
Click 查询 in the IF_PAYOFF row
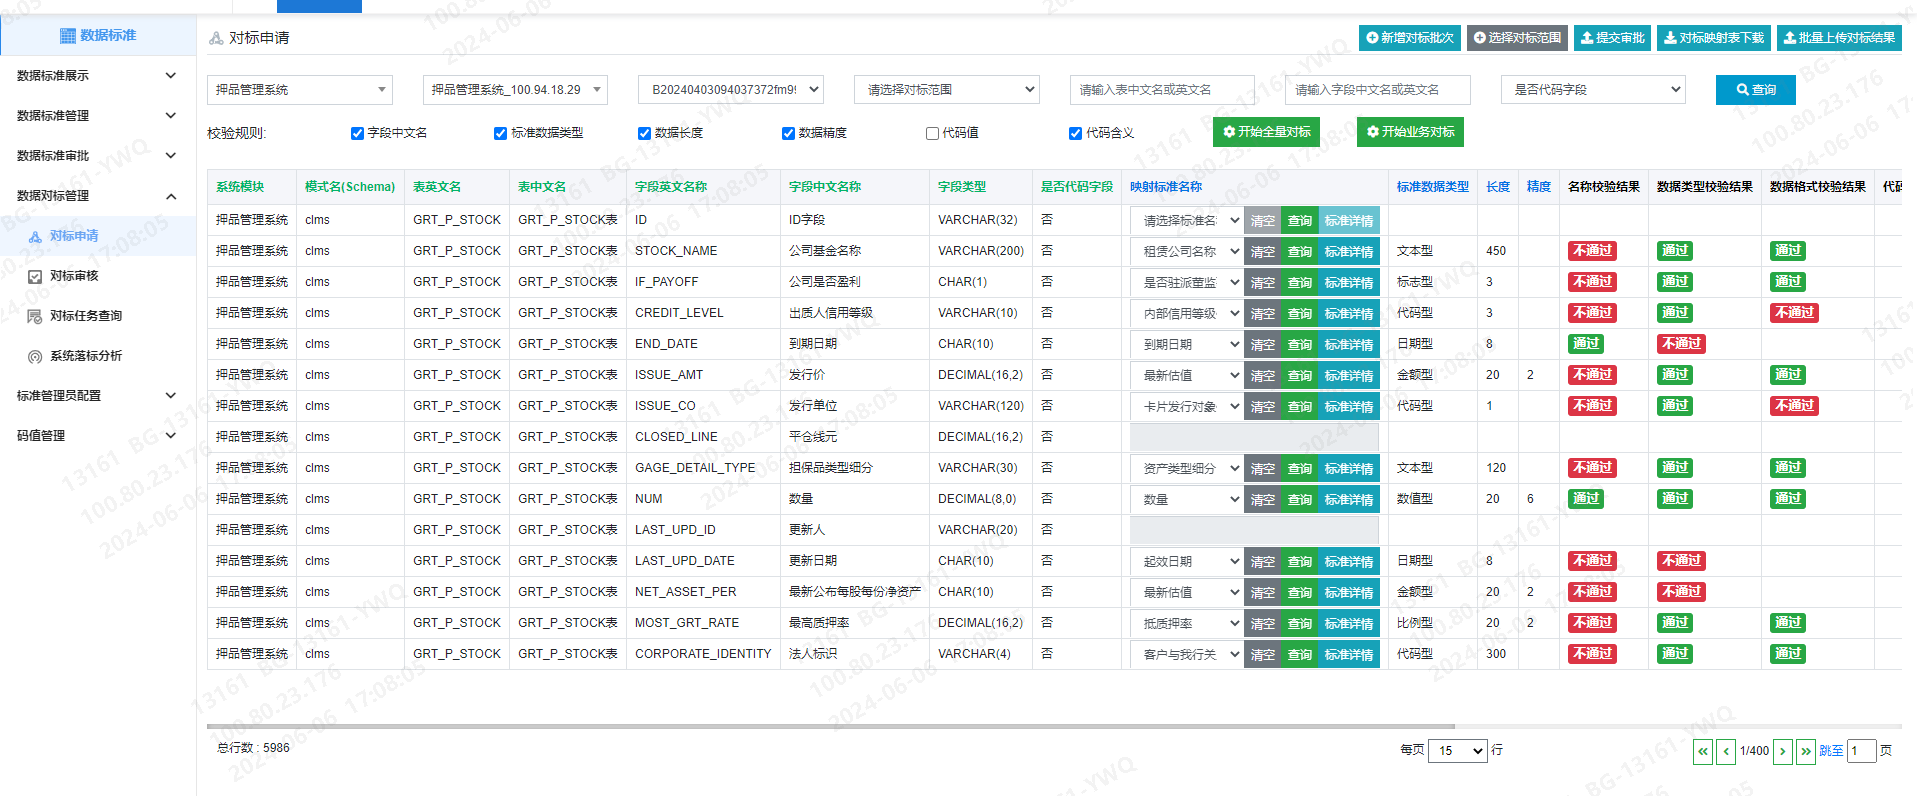[1299, 283]
